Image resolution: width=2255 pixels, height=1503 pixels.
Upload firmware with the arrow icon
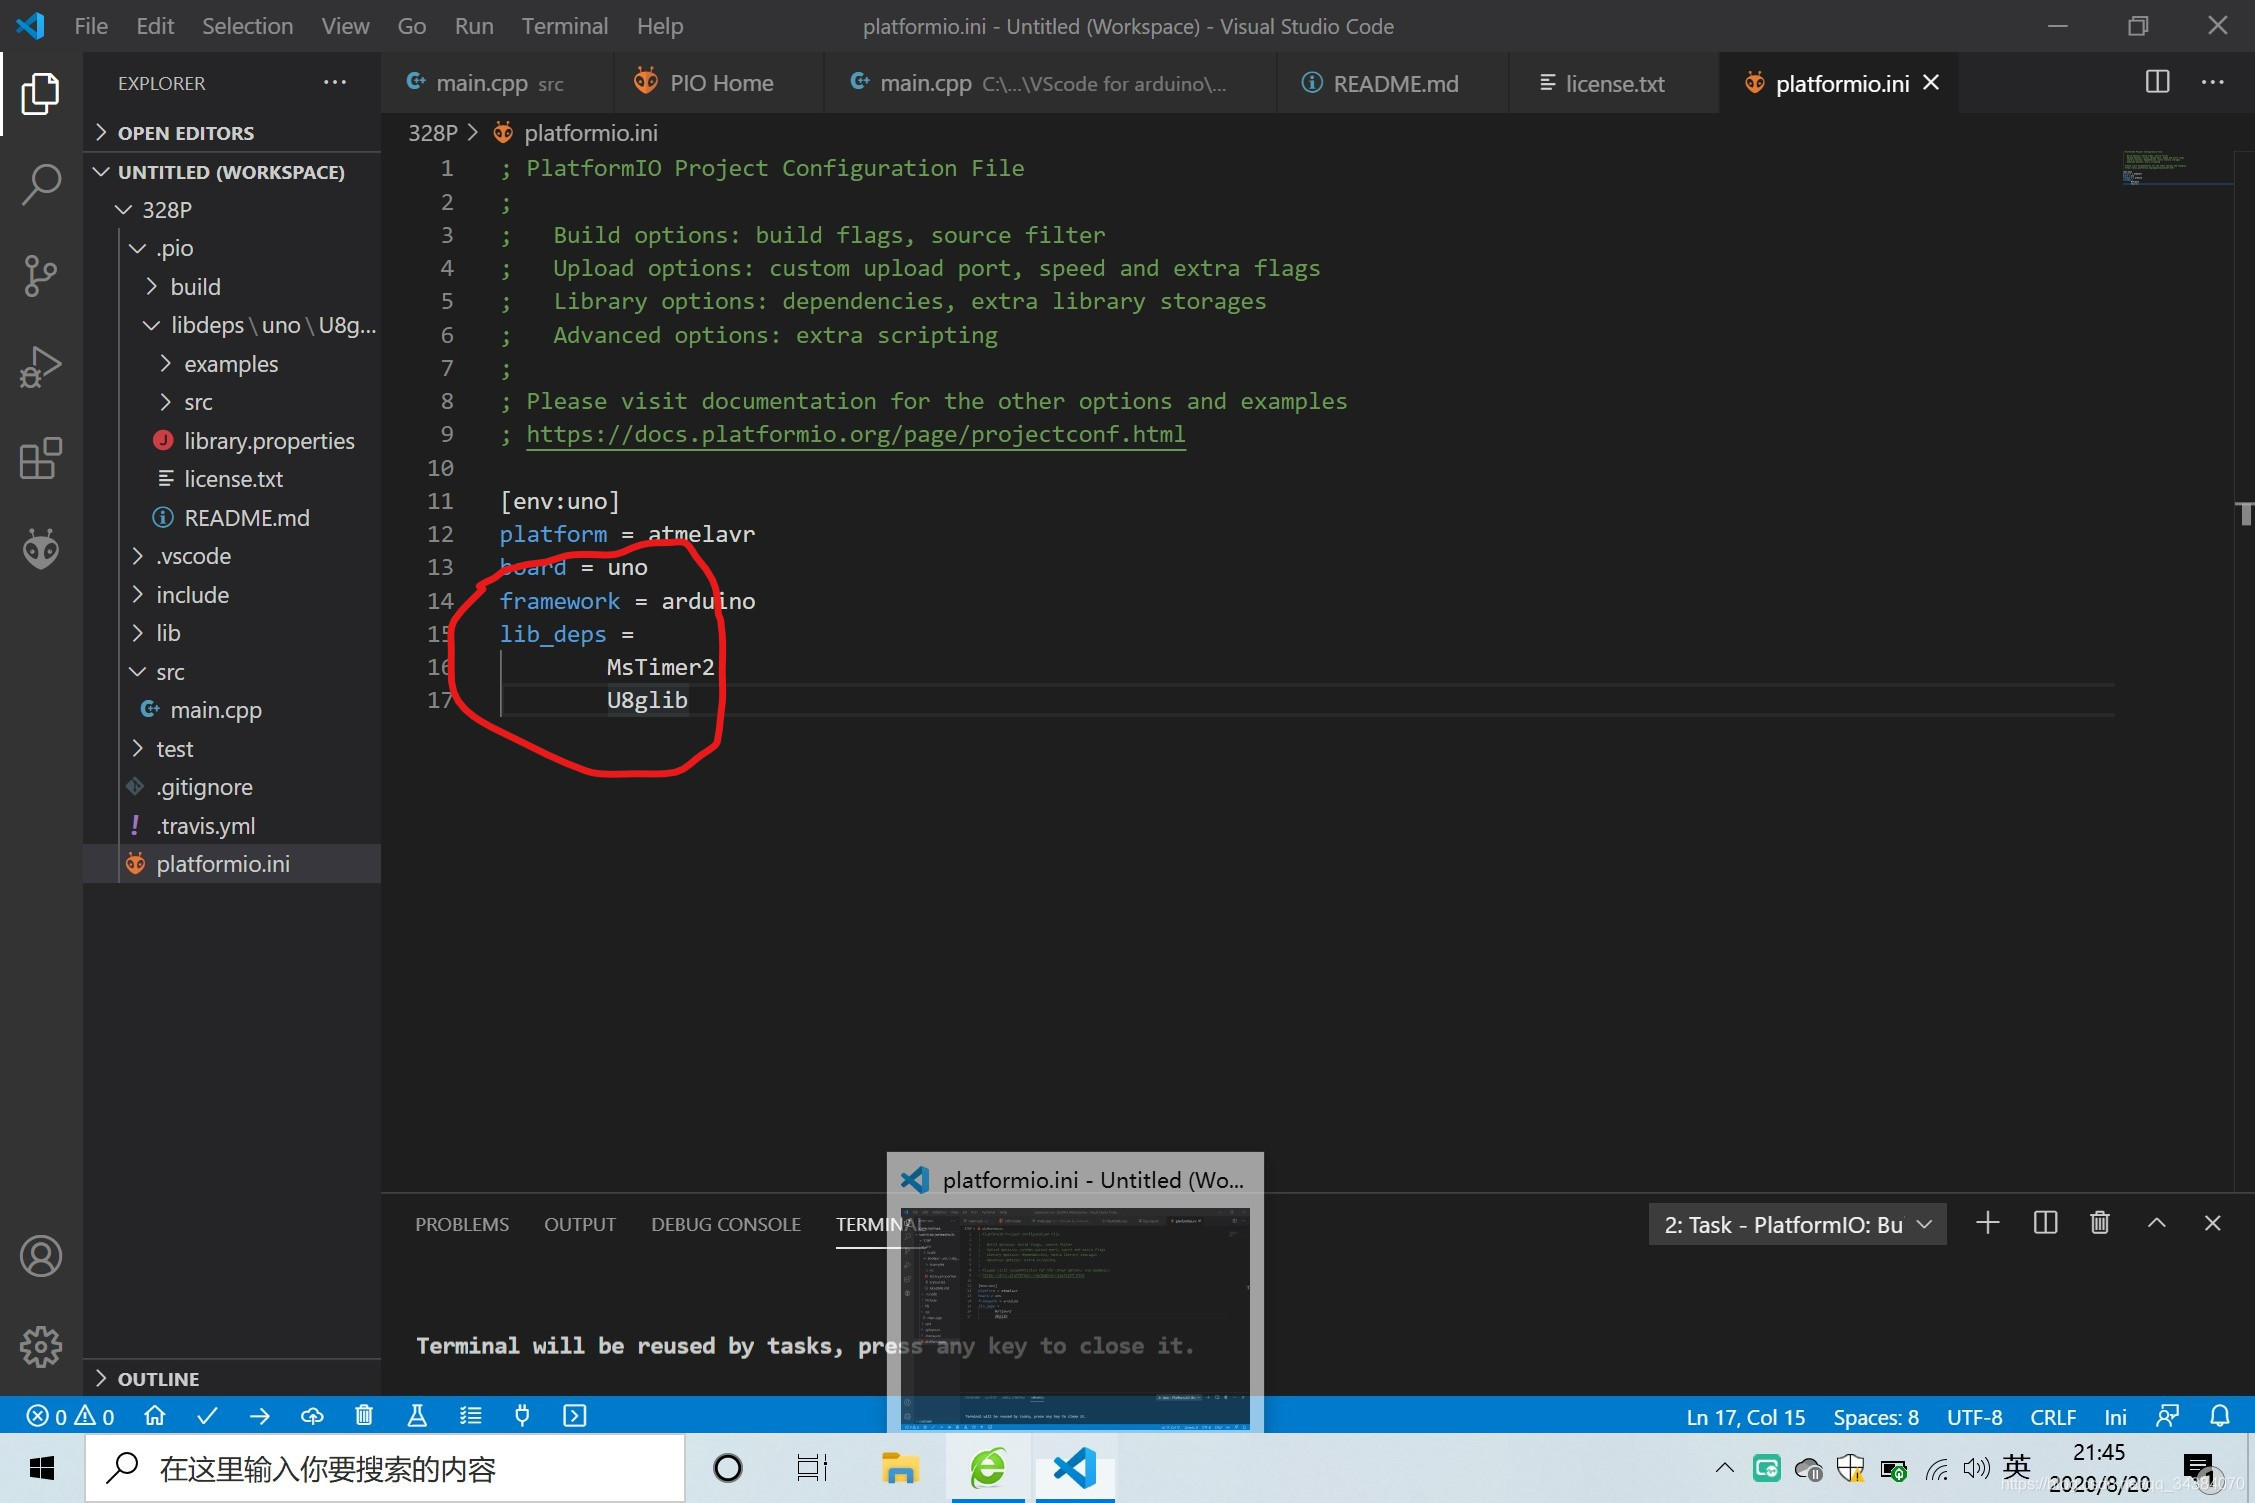[259, 1415]
